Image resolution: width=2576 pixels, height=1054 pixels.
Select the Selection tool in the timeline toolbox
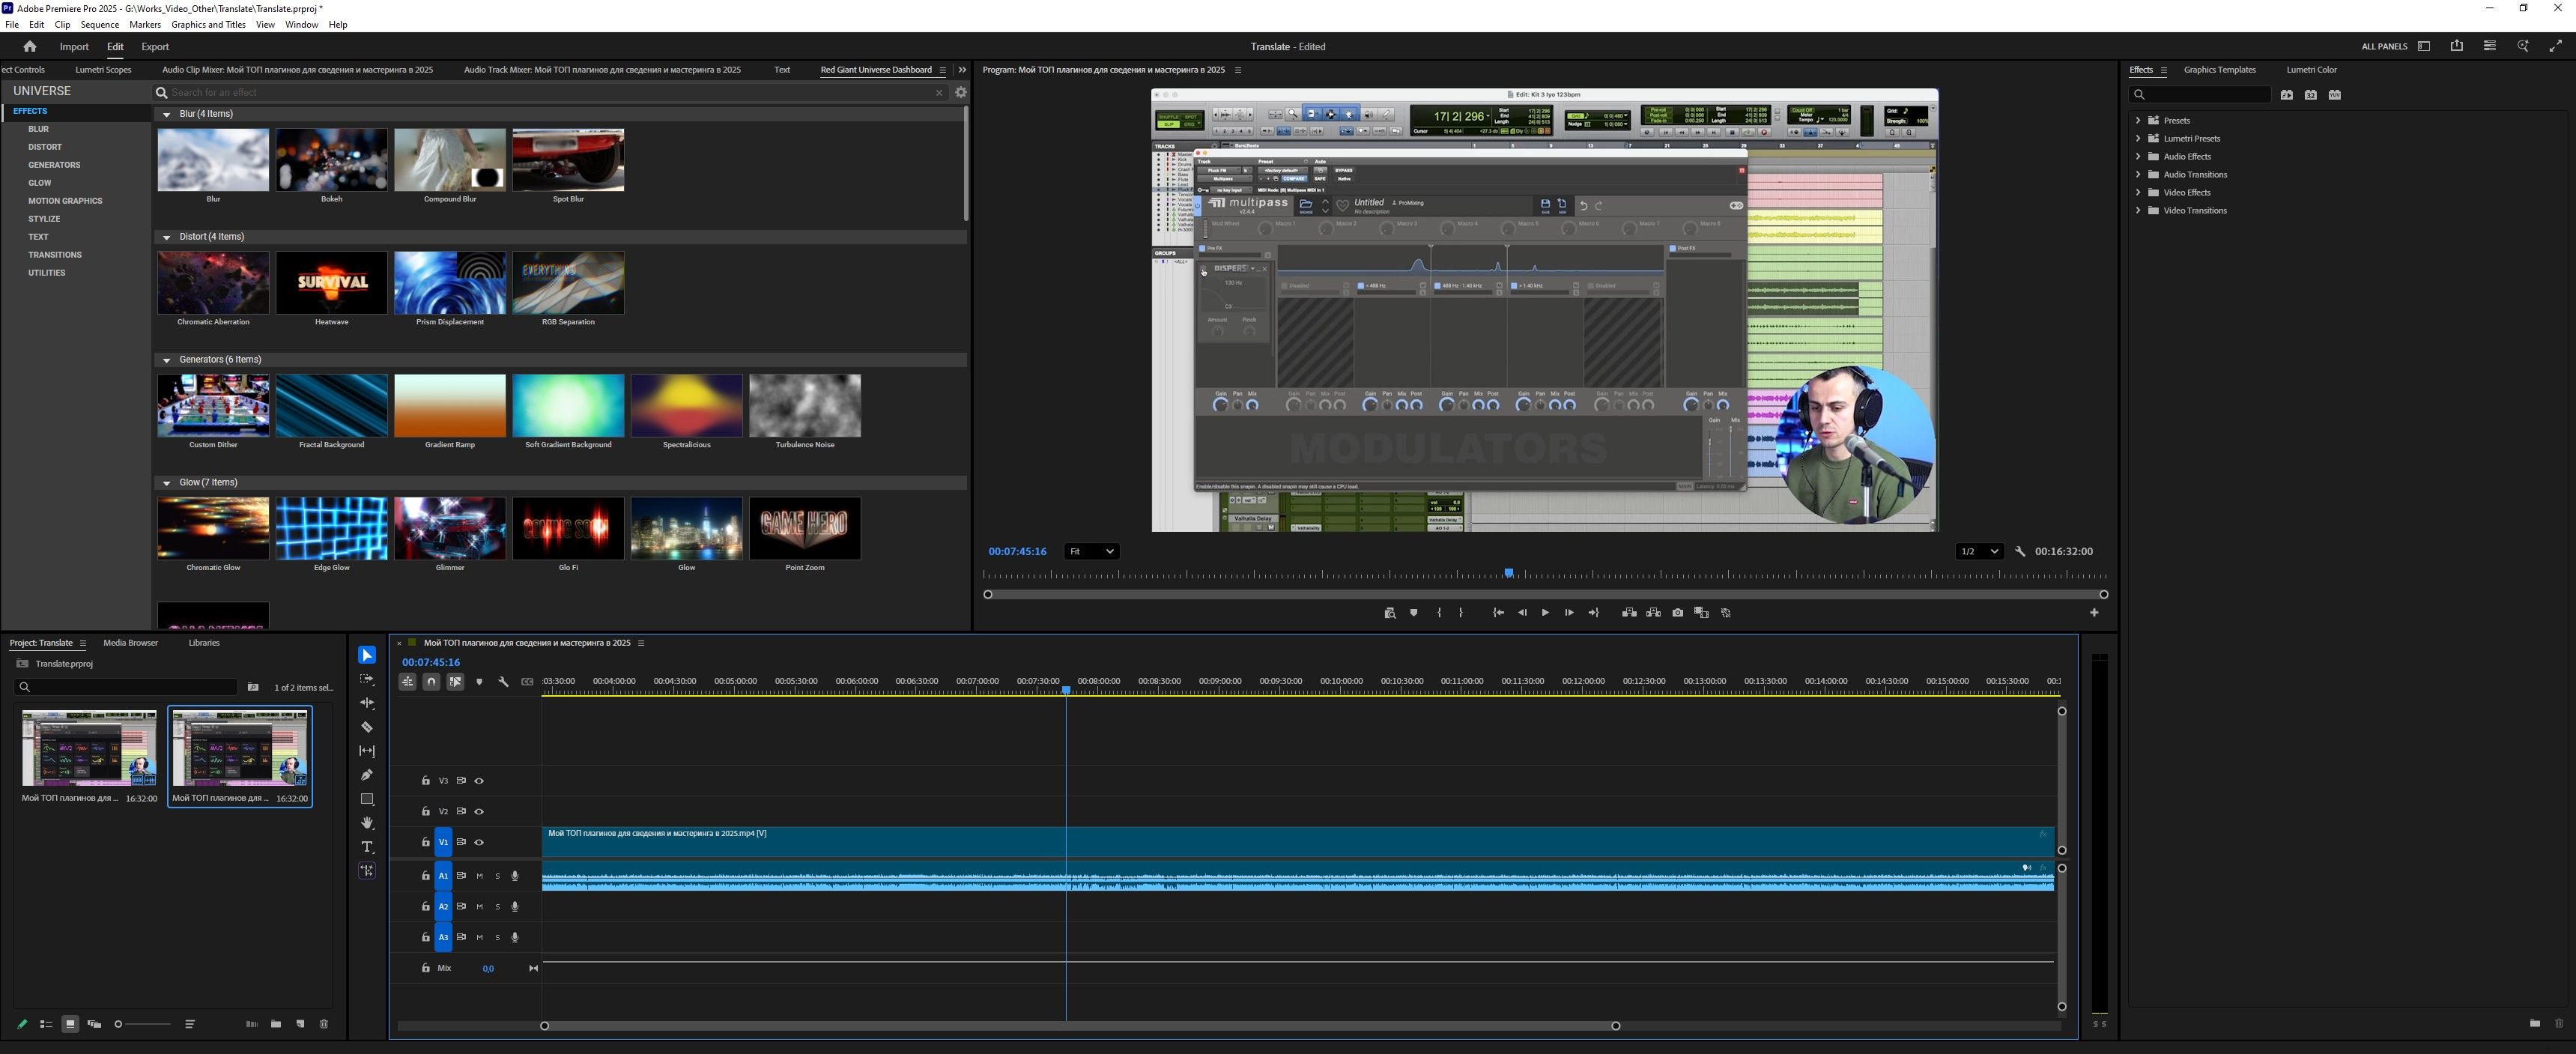point(367,655)
